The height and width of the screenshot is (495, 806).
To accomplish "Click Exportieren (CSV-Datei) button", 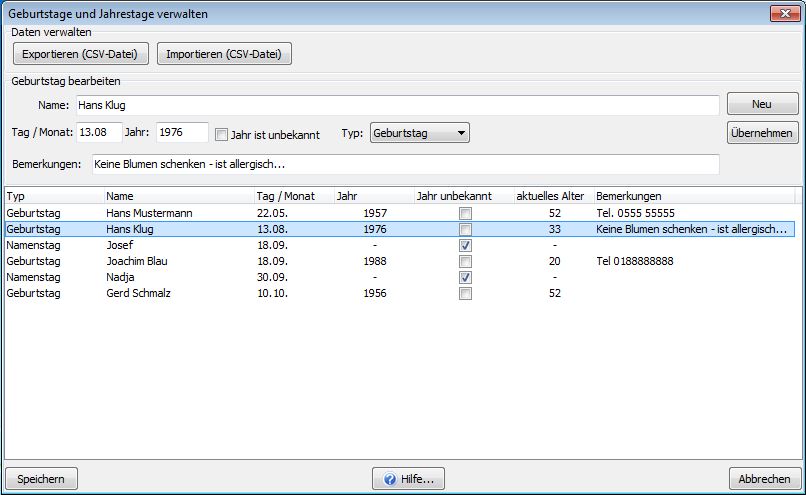I will click(81, 54).
